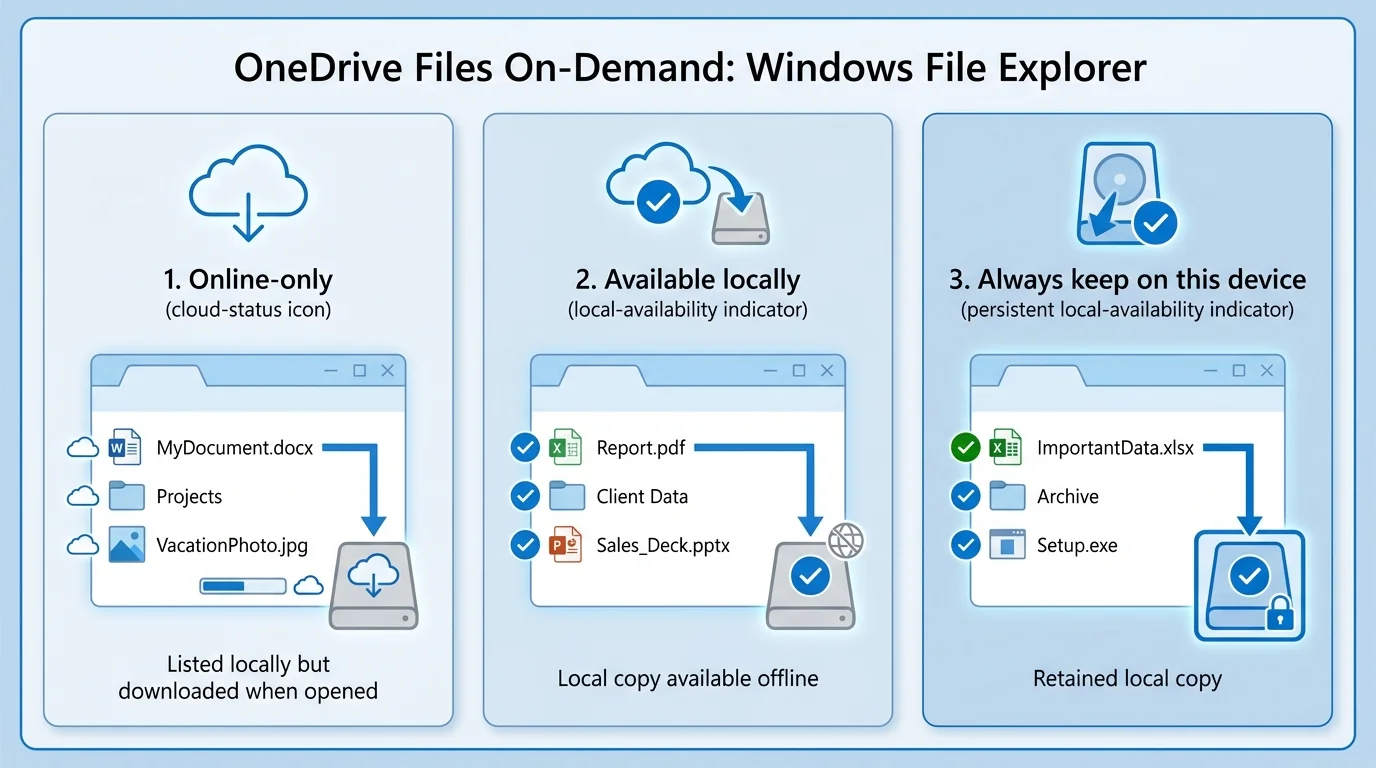Image resolution: width=1376 pixels, height=768 pixels.
Task: Click the green checkmark beside ImportantData.xlsx
Action: pos(965,447)
